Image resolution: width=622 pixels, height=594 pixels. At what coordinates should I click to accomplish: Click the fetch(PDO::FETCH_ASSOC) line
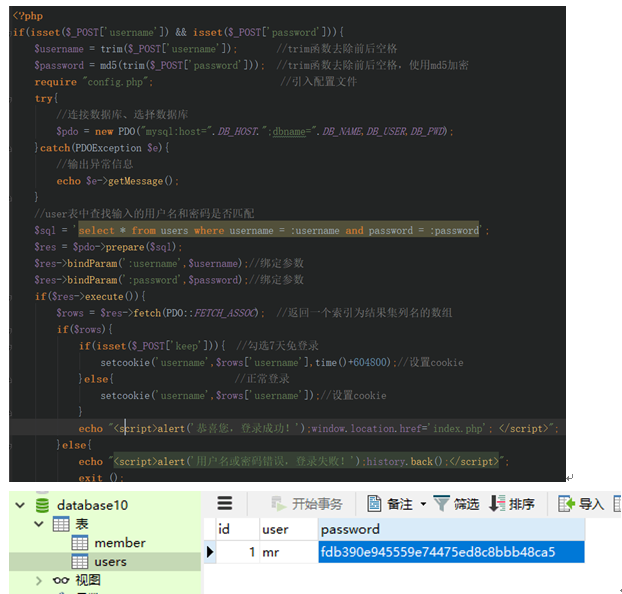click(x=160, y=313)
